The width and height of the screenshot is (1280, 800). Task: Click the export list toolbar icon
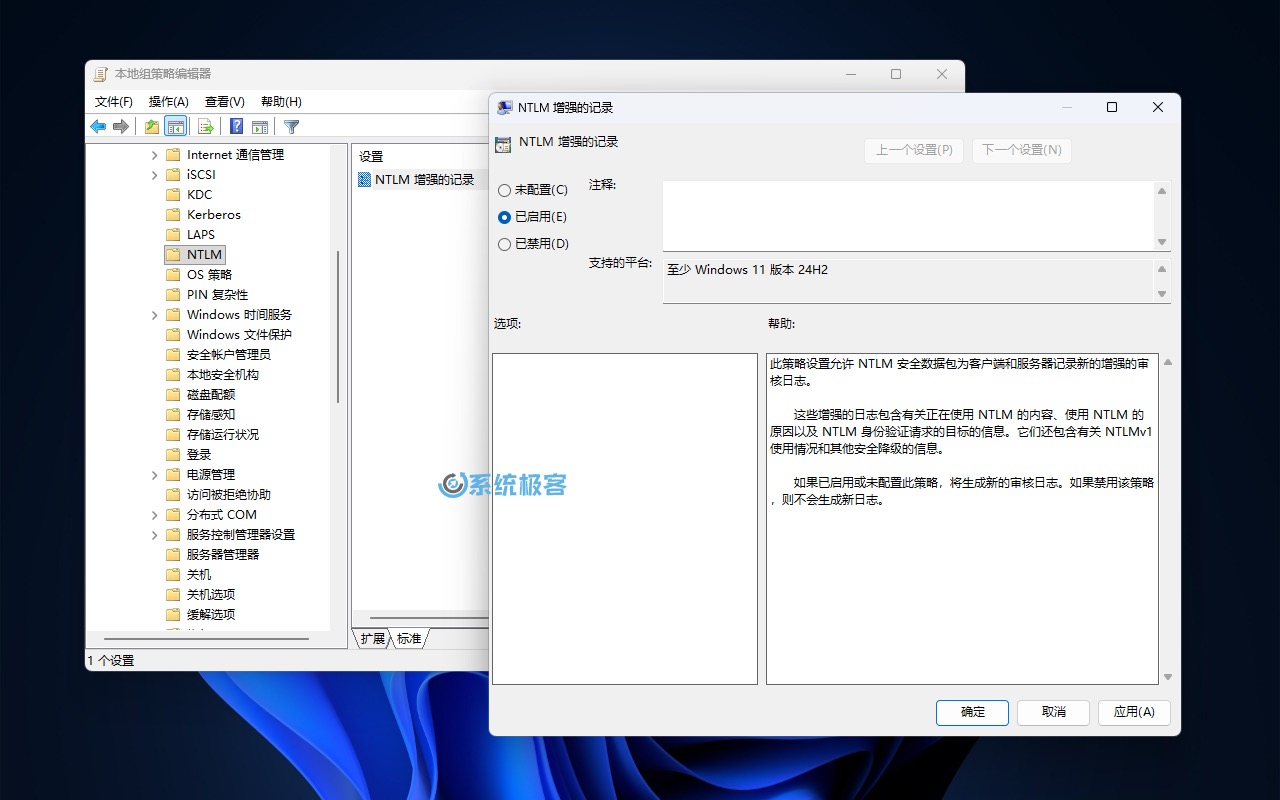tap(206, 126)
